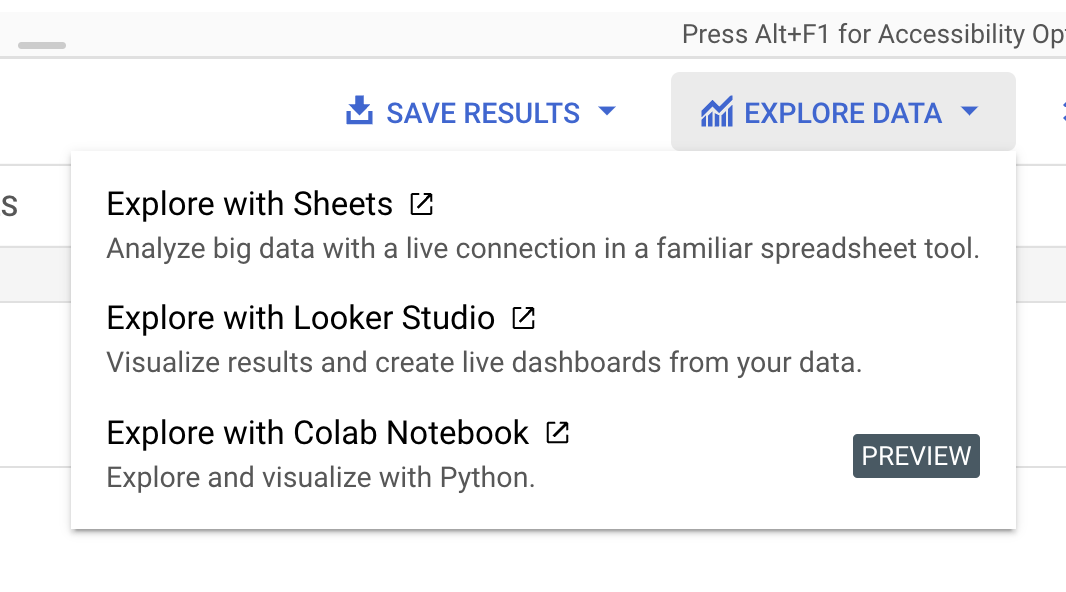This screenshot has width=1066, height=592.
Task: Click external-link icon beside Explore with Sheets
Action: pyautogui.click(x=422, y=205)
